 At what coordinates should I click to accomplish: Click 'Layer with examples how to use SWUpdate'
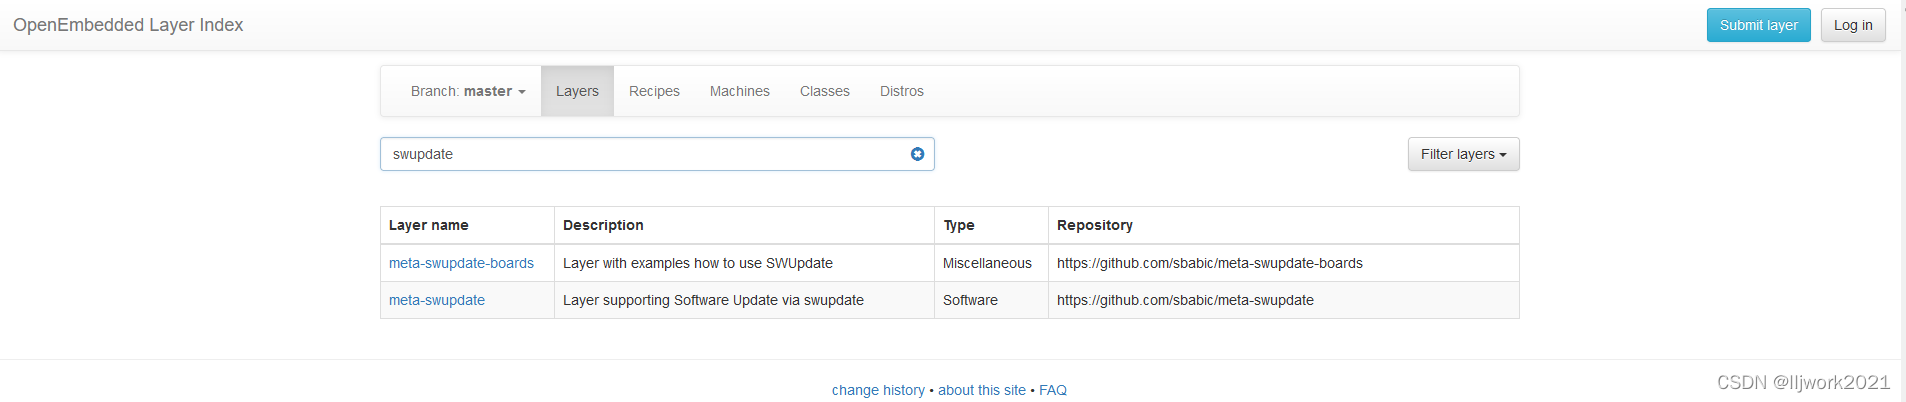pyautogui.click(x=698, y=263)
